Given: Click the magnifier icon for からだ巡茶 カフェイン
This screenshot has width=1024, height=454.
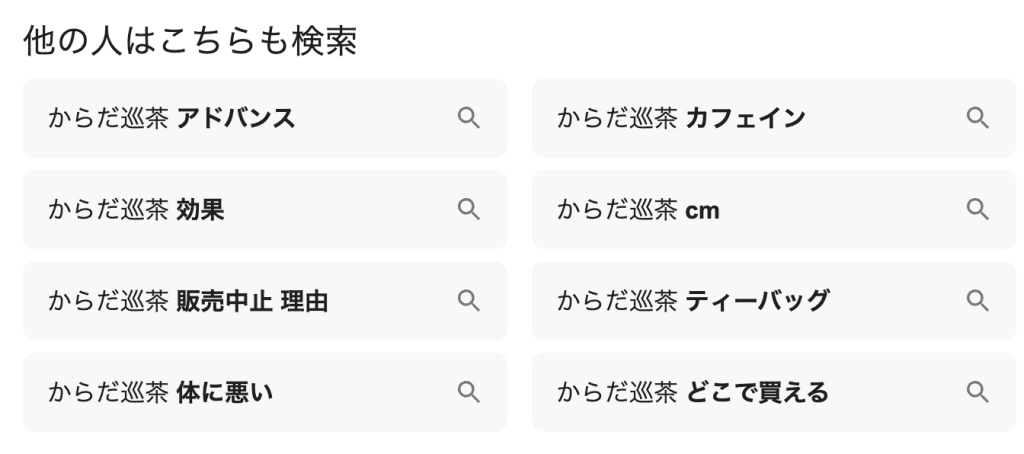Looking at the screenshot, I should click(977, 118).
